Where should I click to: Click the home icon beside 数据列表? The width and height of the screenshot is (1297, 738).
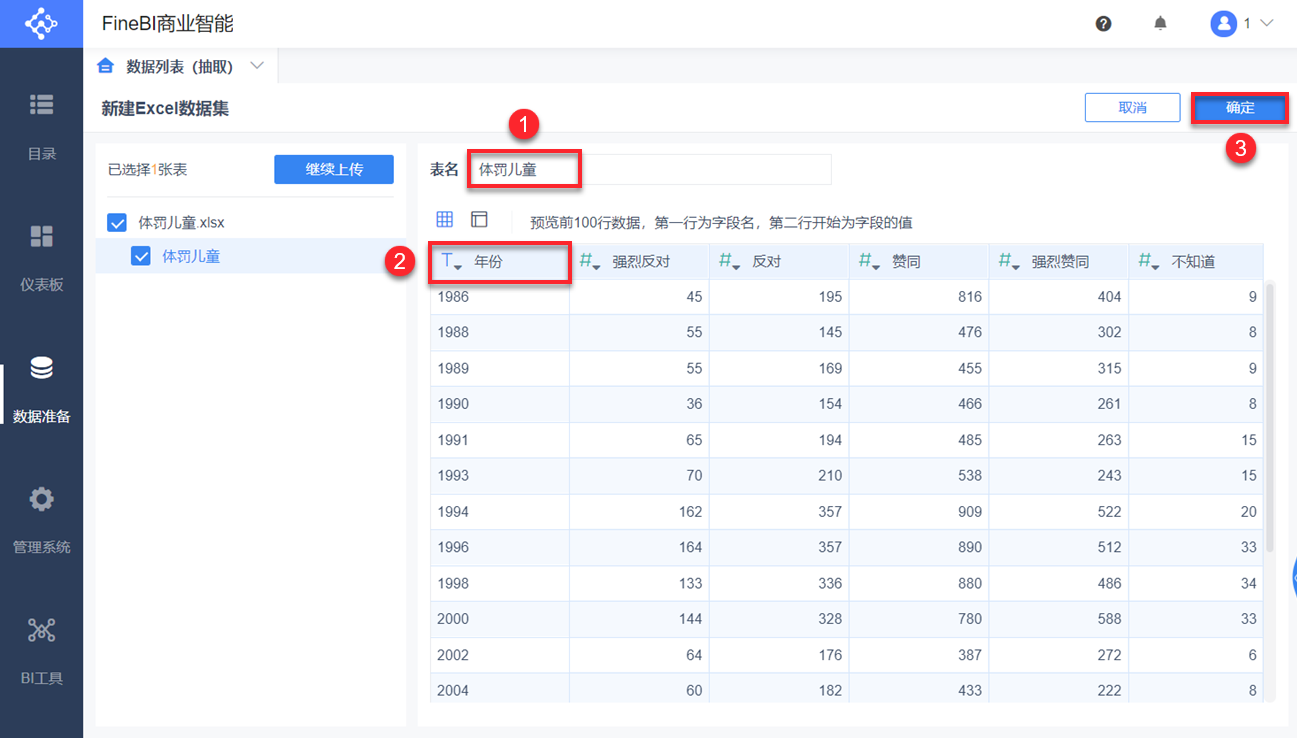pyautogui.click(x=105, y=66)
